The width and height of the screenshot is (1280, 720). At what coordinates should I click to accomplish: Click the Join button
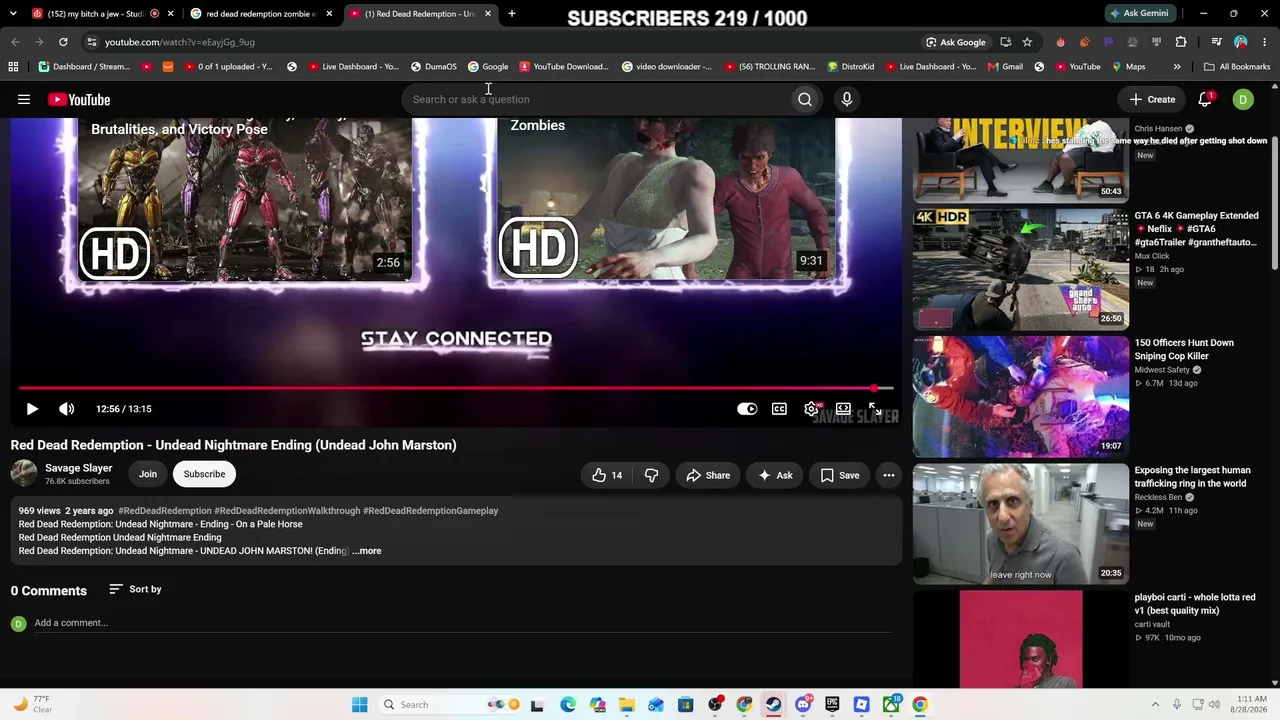(148, 474)
